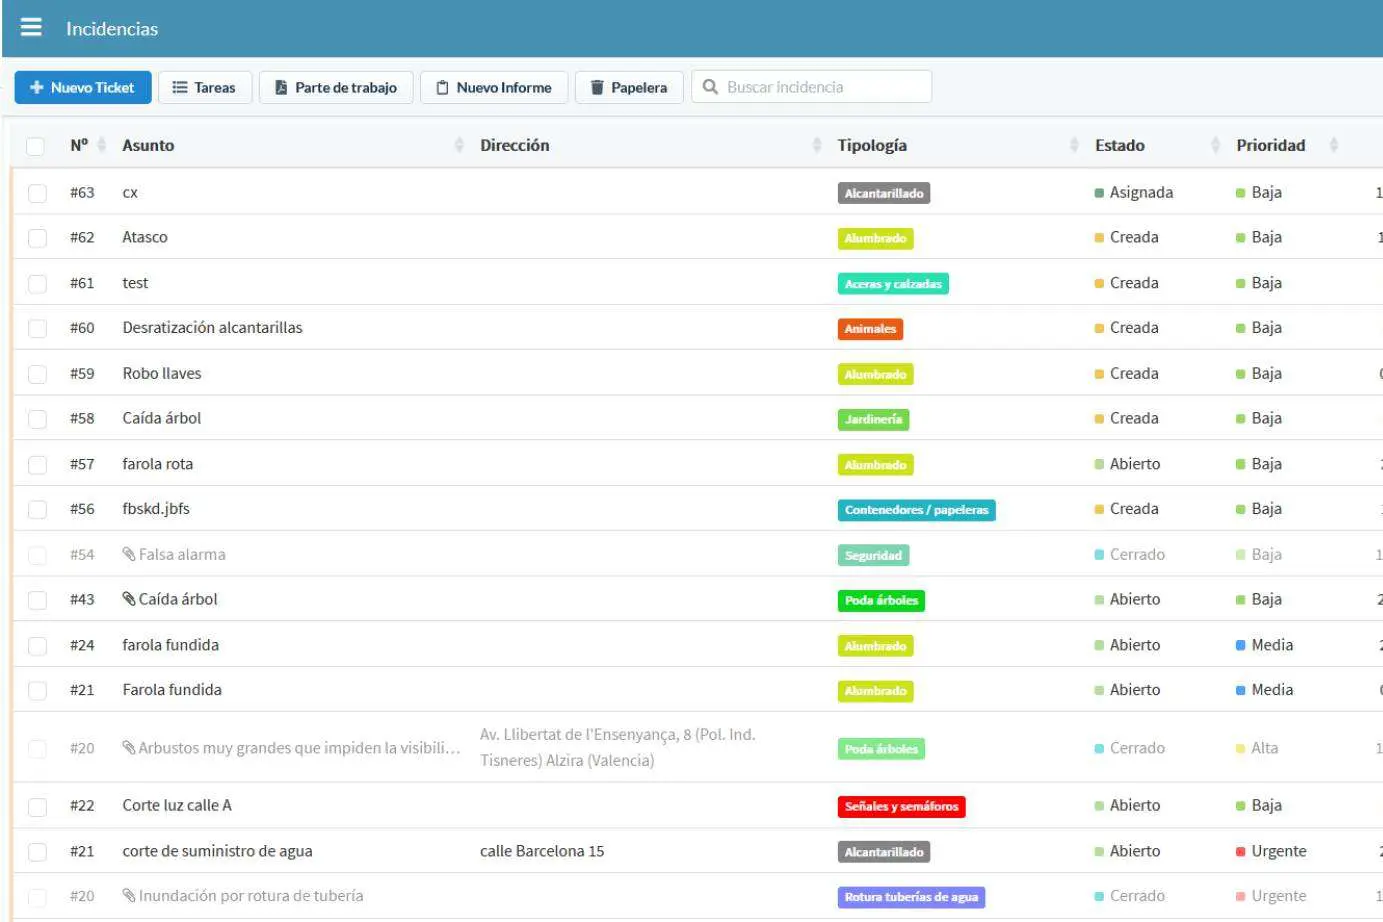1383x922 pixels.
Task: Click the attachment icon on Falsa alarma
Action: coord(129,554)
